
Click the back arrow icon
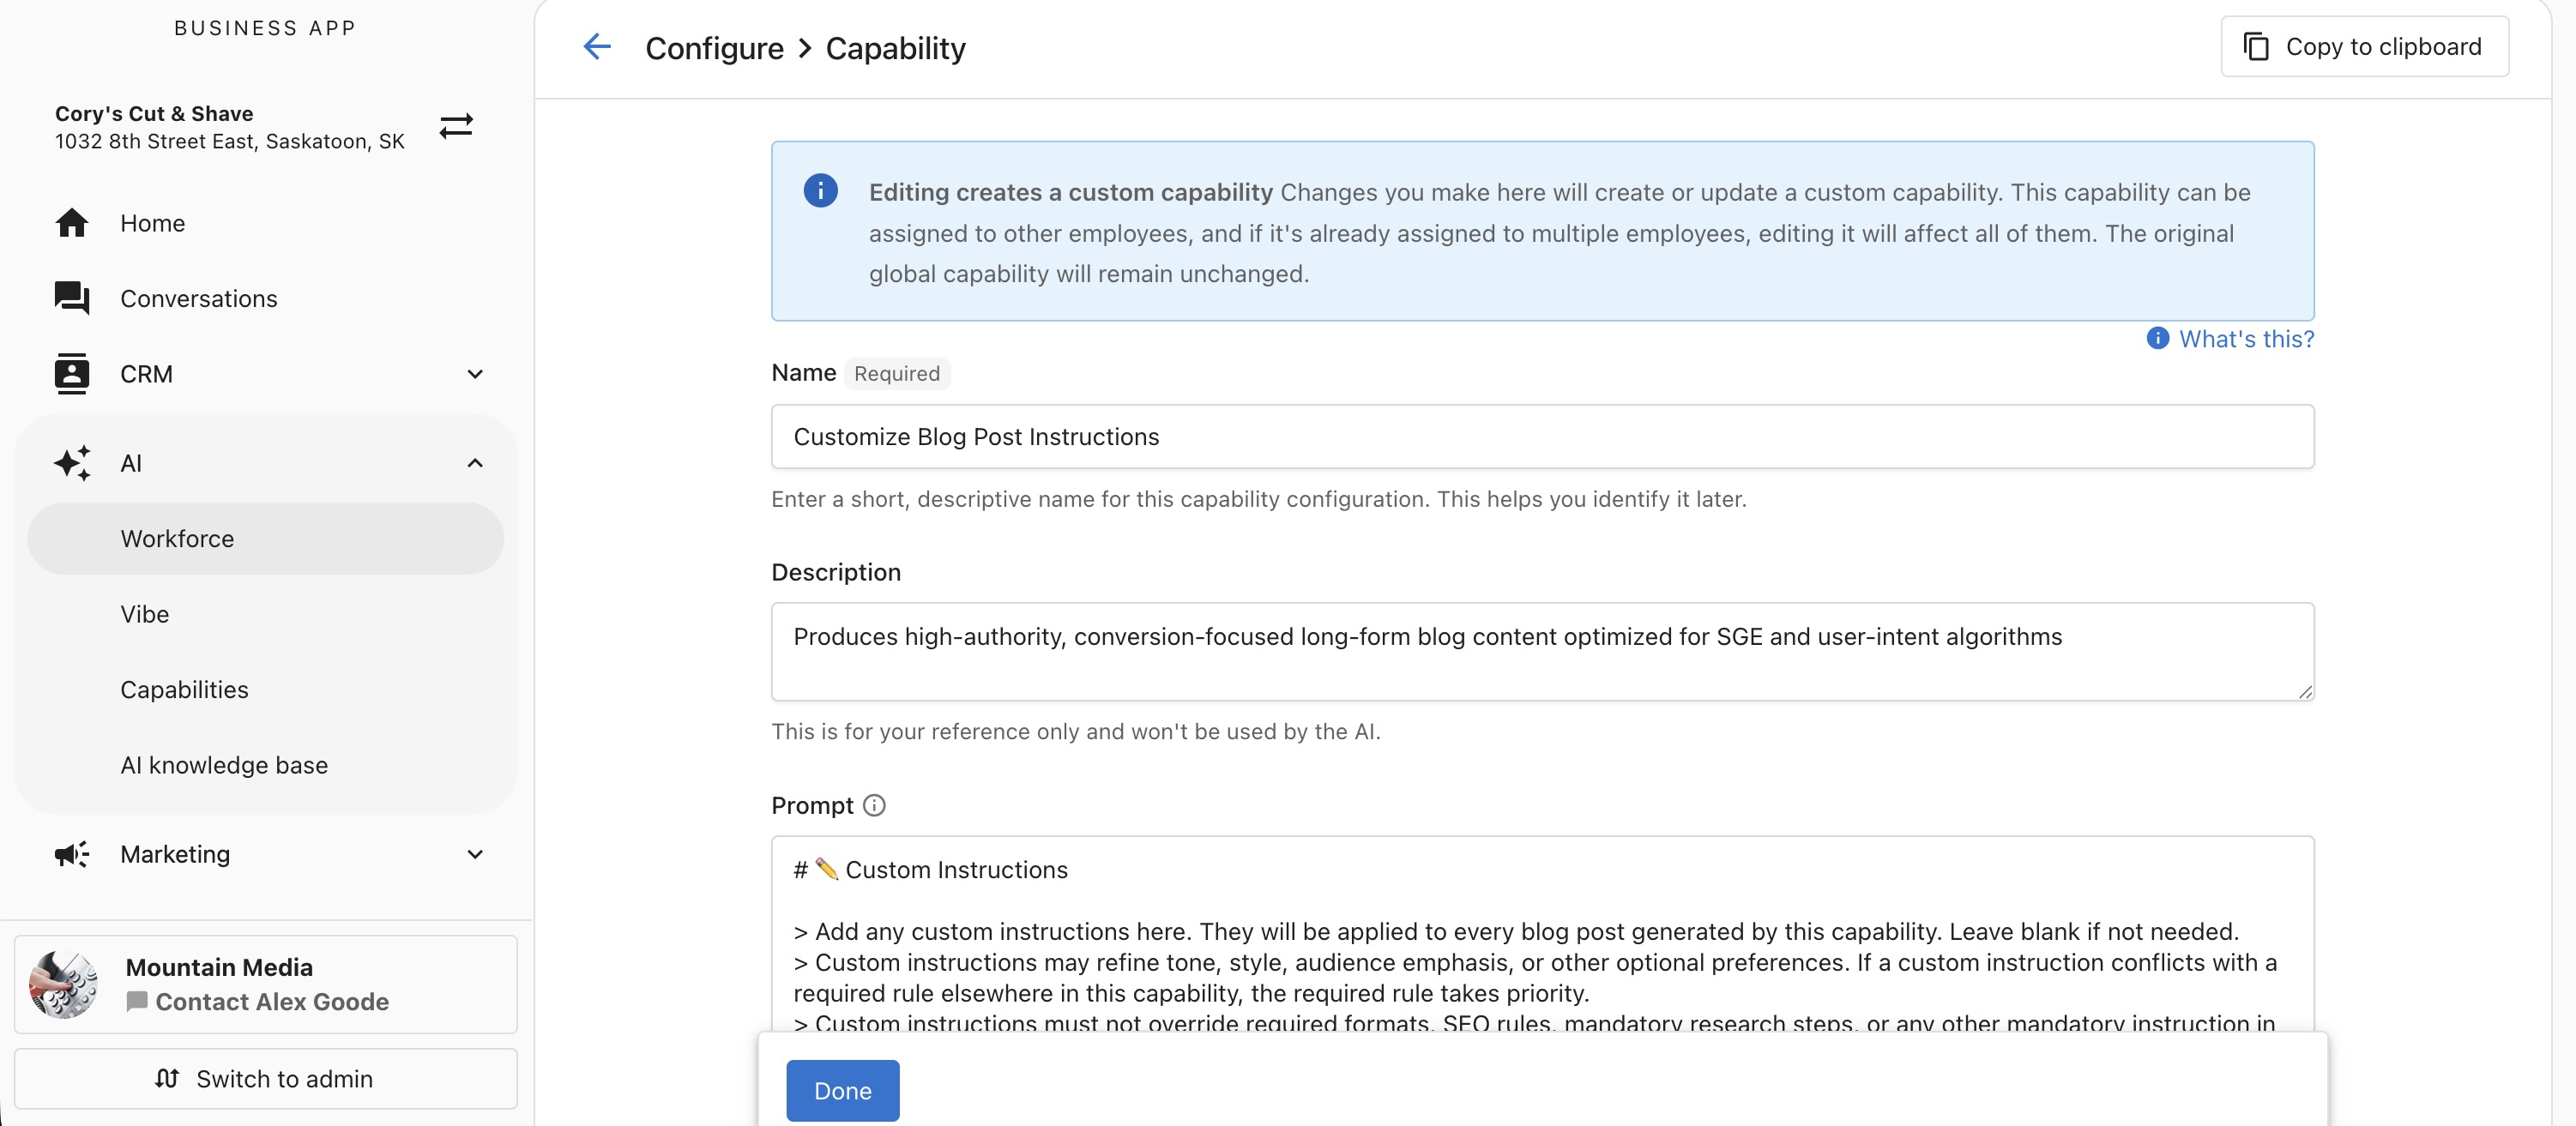click(597, 47)
